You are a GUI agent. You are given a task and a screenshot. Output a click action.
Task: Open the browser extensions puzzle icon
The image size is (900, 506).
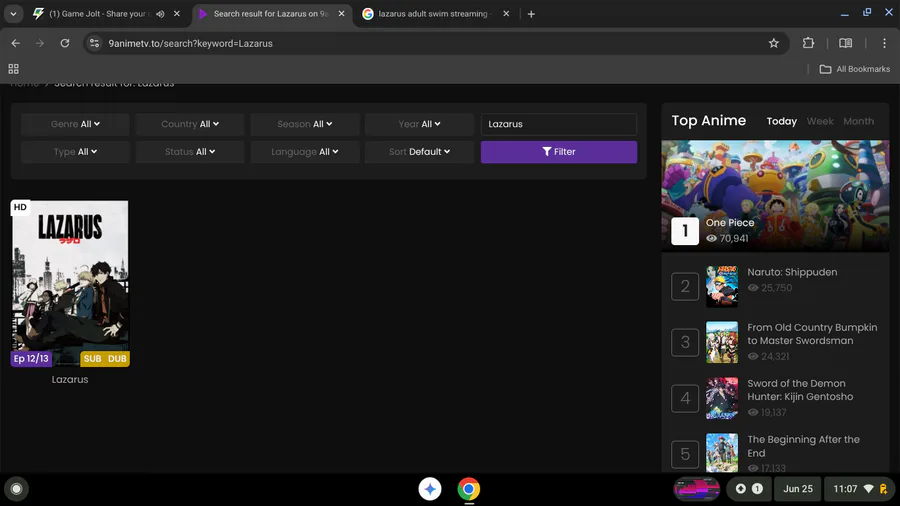coord(808,43)
